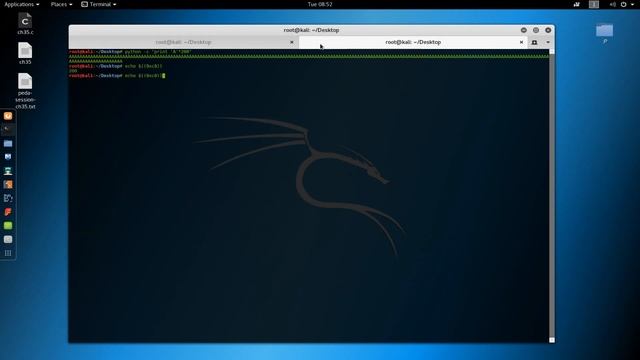This screenshot has height=360, width=640.
Task: Open the Firefox browser from the dock
Action: click(8, 116)
